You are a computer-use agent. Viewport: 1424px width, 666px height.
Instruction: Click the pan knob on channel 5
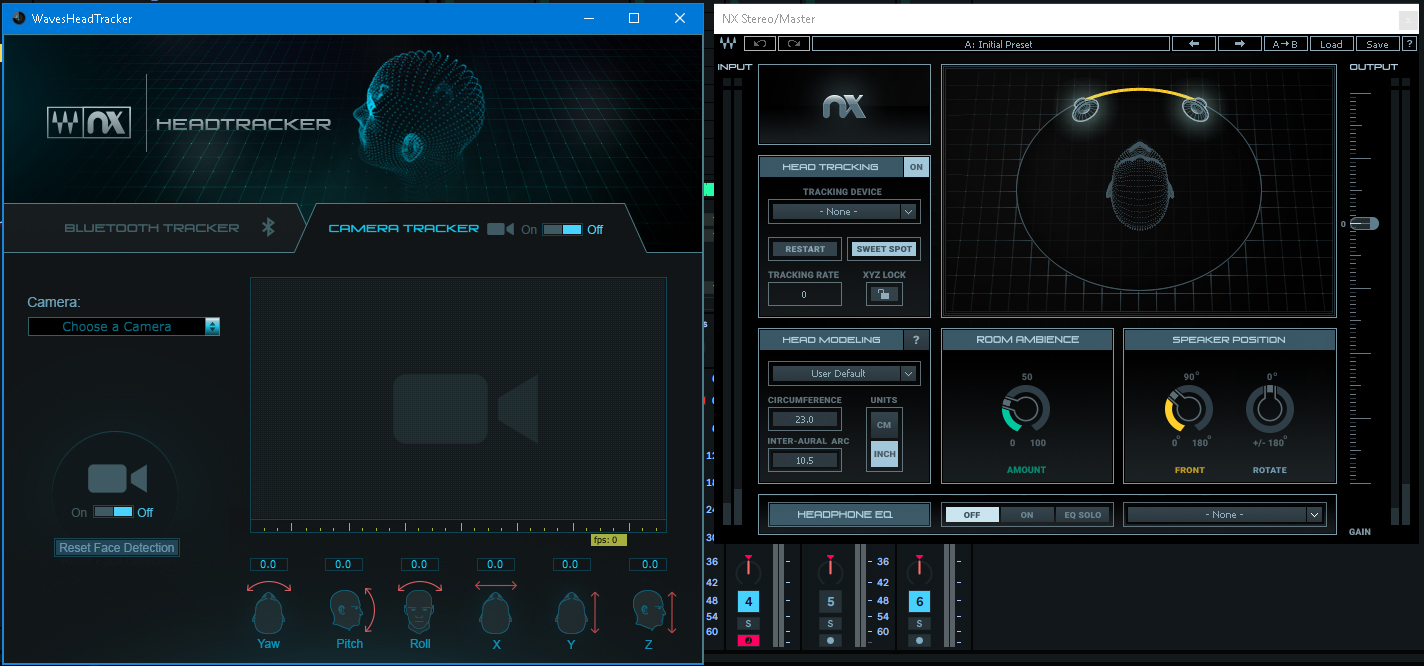(x=831, y=571)
